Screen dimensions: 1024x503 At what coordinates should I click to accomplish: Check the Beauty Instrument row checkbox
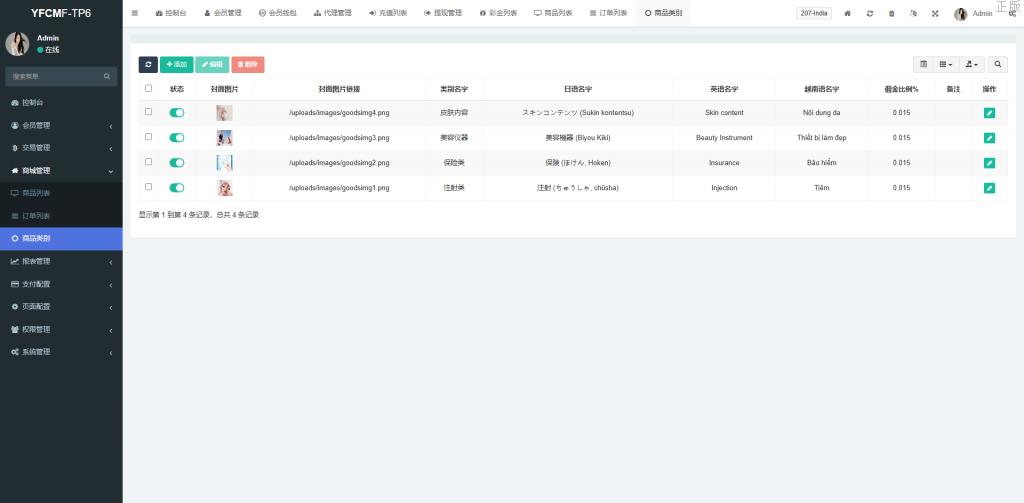click(x=148, y=137)
